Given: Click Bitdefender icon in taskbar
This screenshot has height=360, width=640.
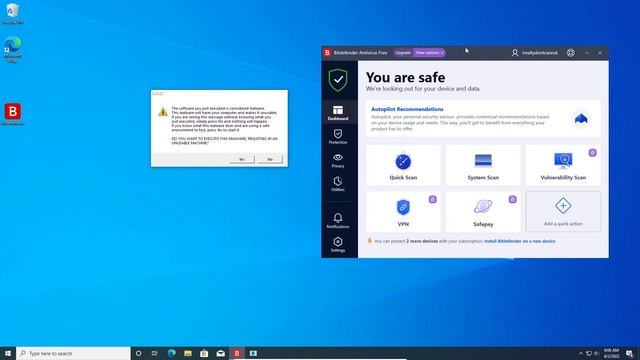Looking at the screenshot, I should click(237, 353).
